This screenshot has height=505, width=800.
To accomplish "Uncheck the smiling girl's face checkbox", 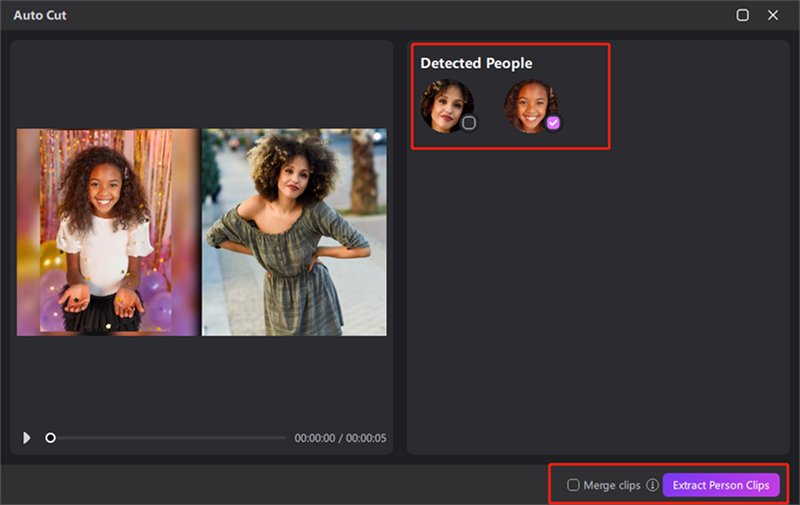I will pos(553,123).
